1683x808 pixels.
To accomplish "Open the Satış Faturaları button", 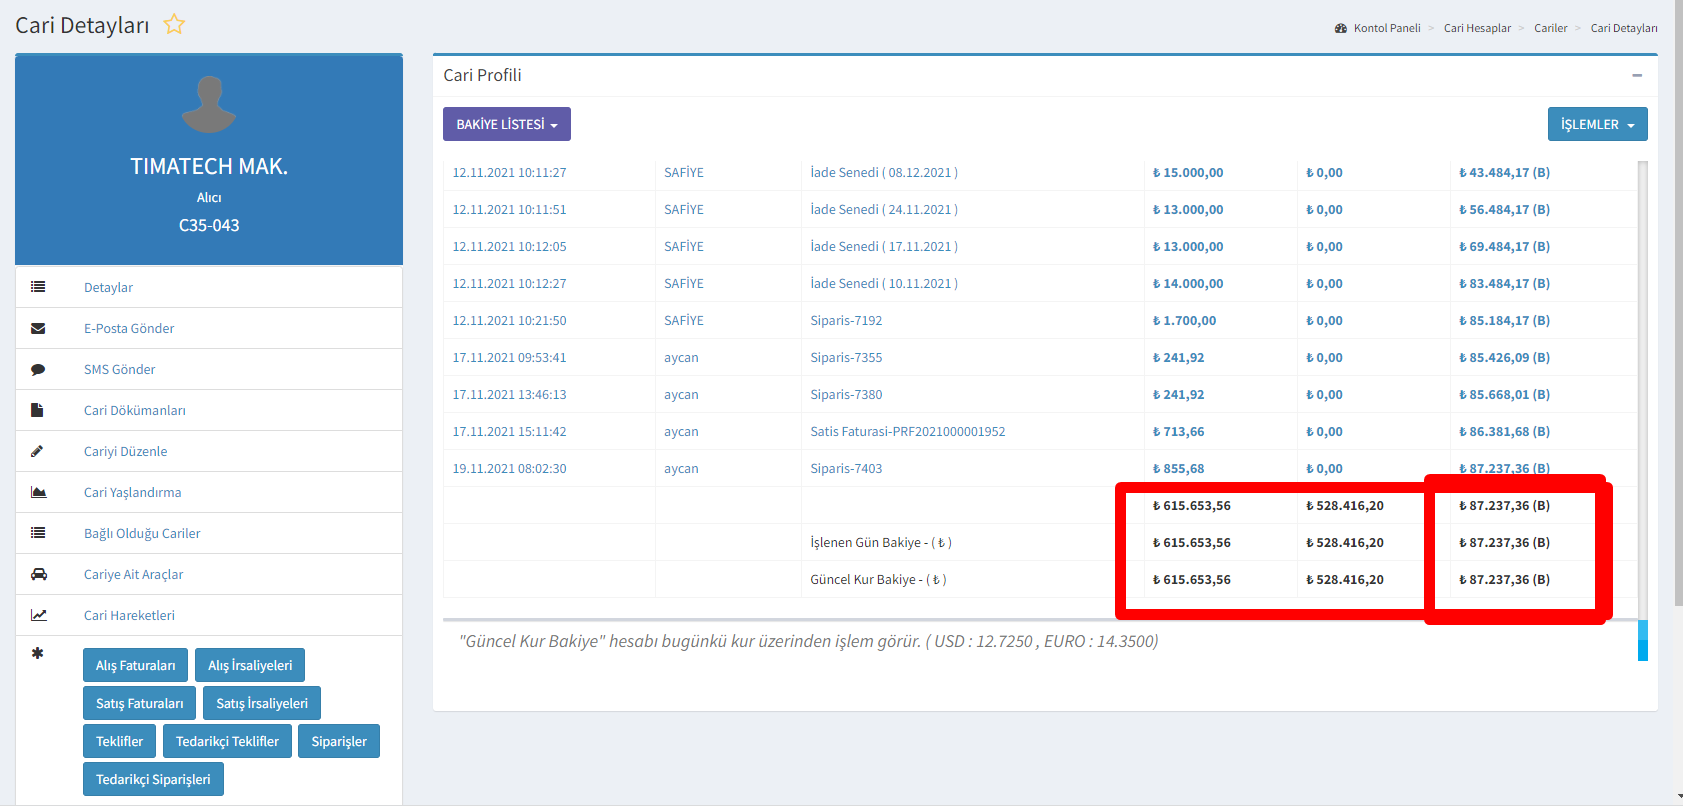I will click(139, 703).
